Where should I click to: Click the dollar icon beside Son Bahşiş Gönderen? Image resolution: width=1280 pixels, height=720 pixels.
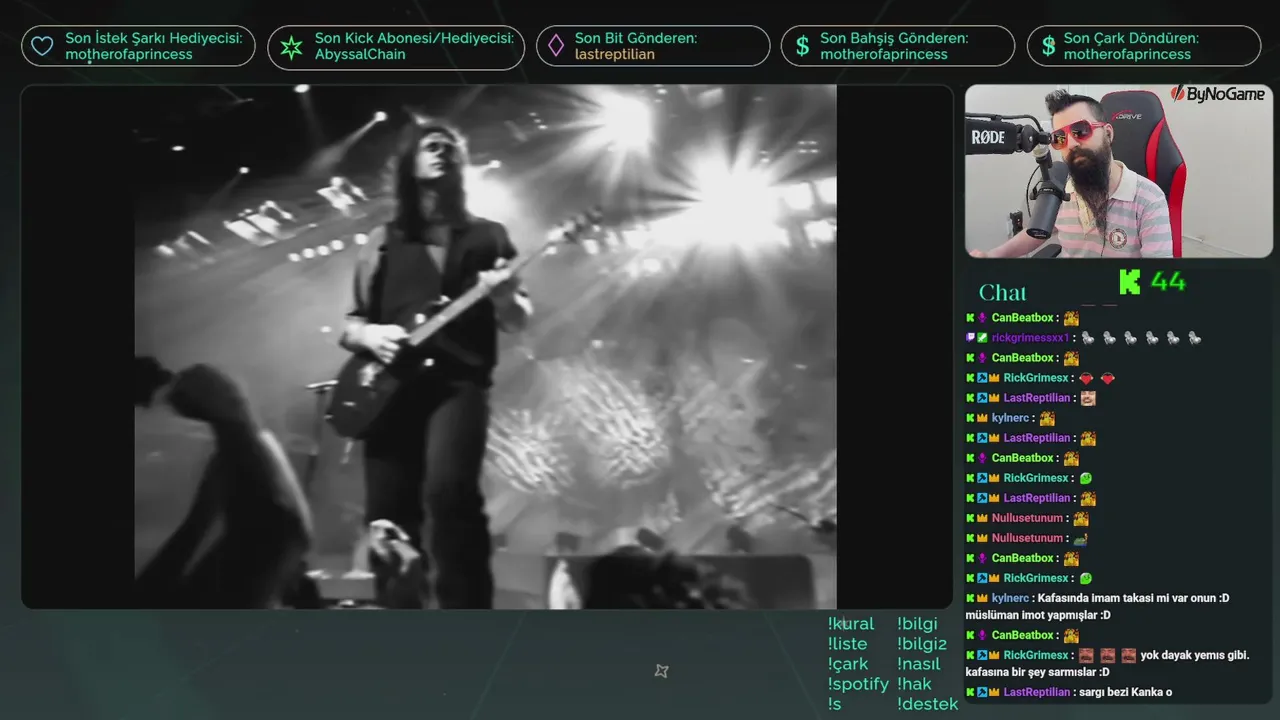pyautogui.click(x=802, y=46)
